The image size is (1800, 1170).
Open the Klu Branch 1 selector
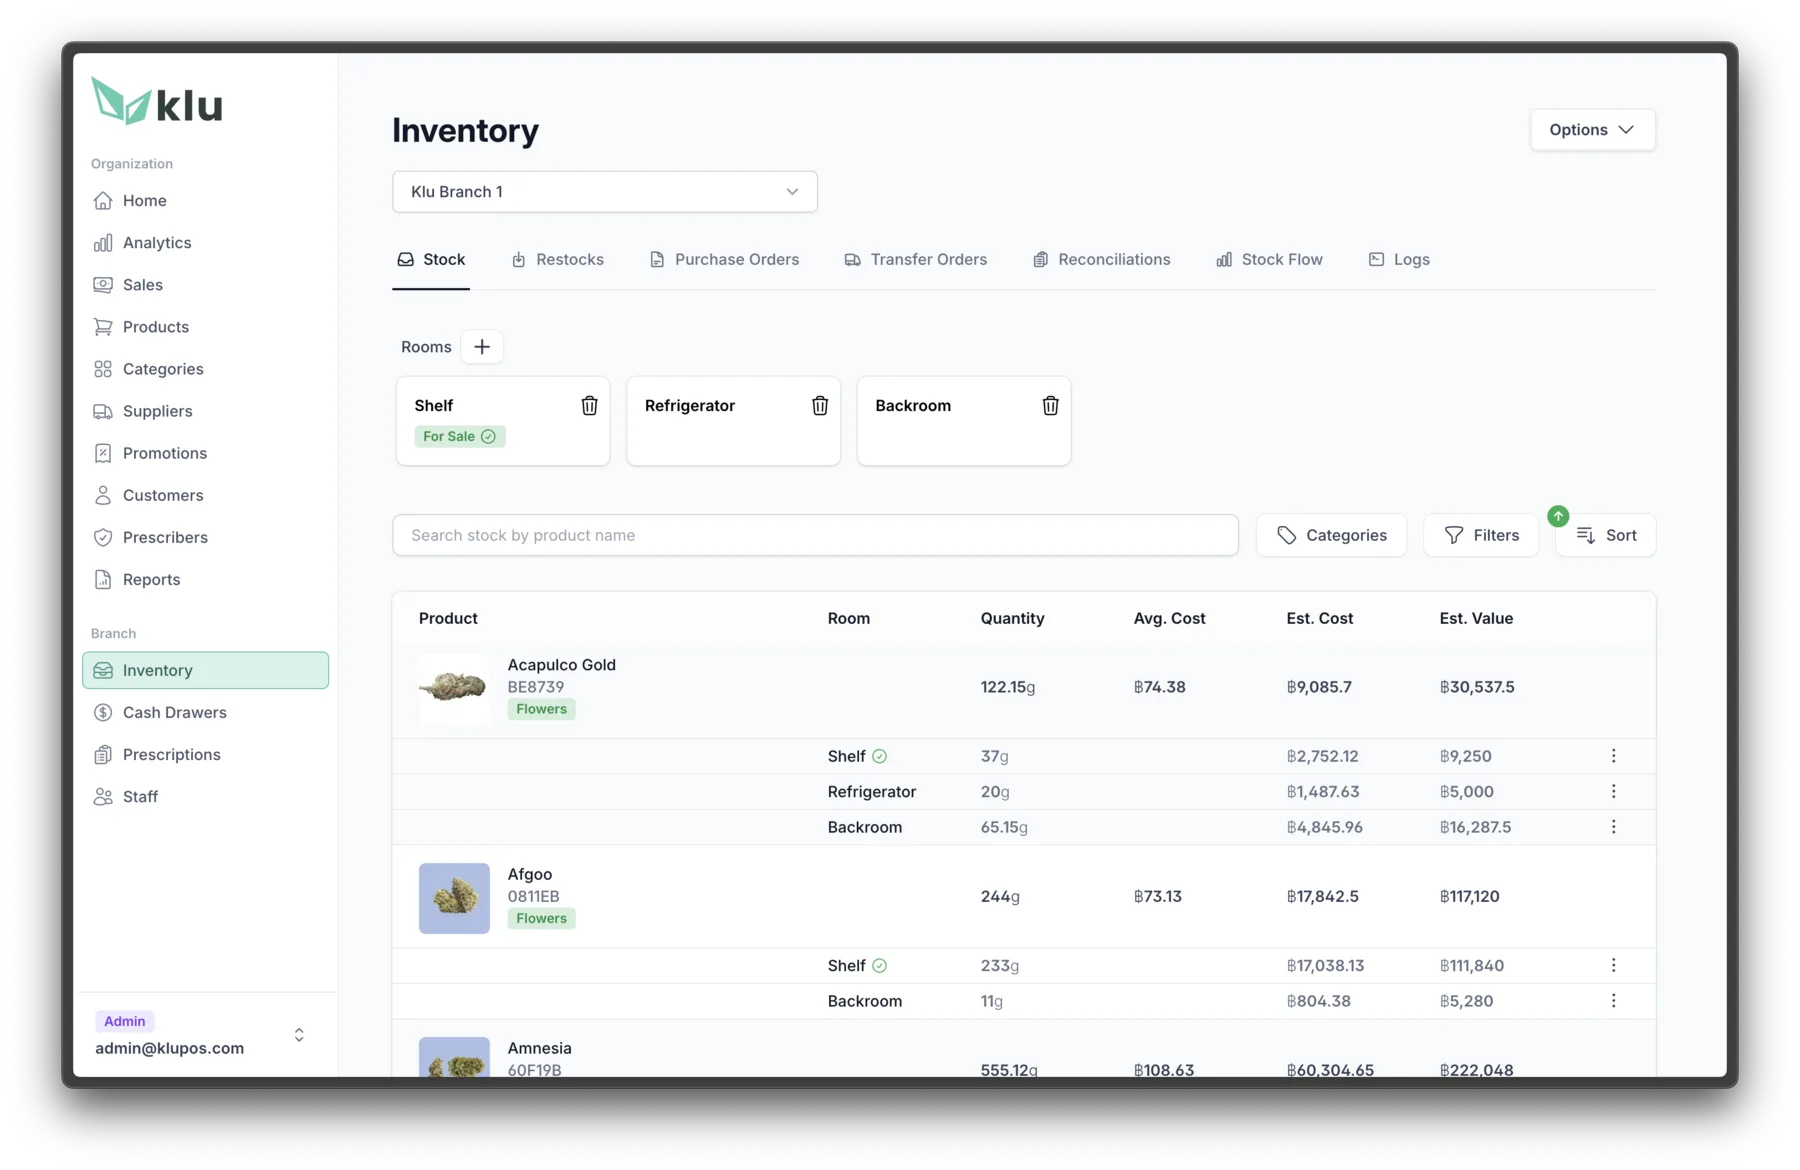pyautogui.click(x=605, y=192)
